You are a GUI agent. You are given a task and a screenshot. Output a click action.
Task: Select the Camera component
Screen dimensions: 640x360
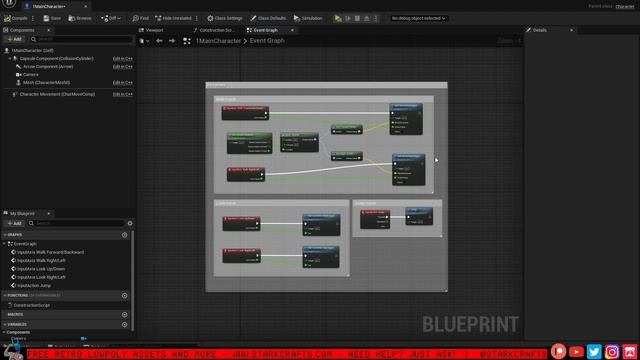point(31,75)
